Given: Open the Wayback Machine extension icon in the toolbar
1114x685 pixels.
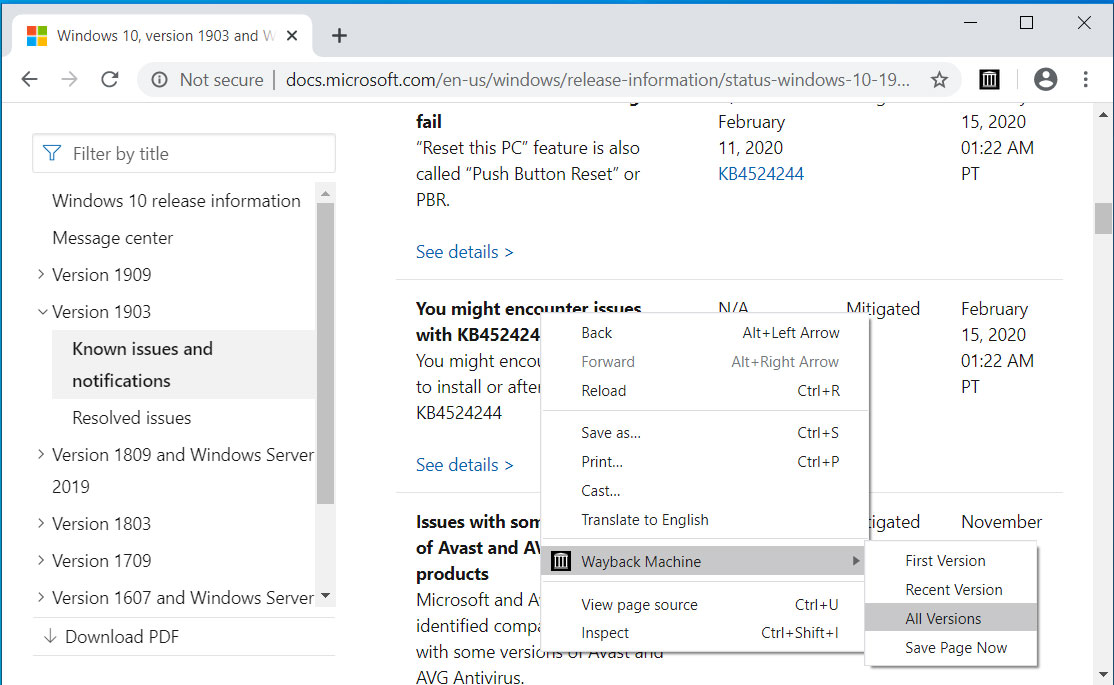Looking at the screenshot, I should 989,80.
